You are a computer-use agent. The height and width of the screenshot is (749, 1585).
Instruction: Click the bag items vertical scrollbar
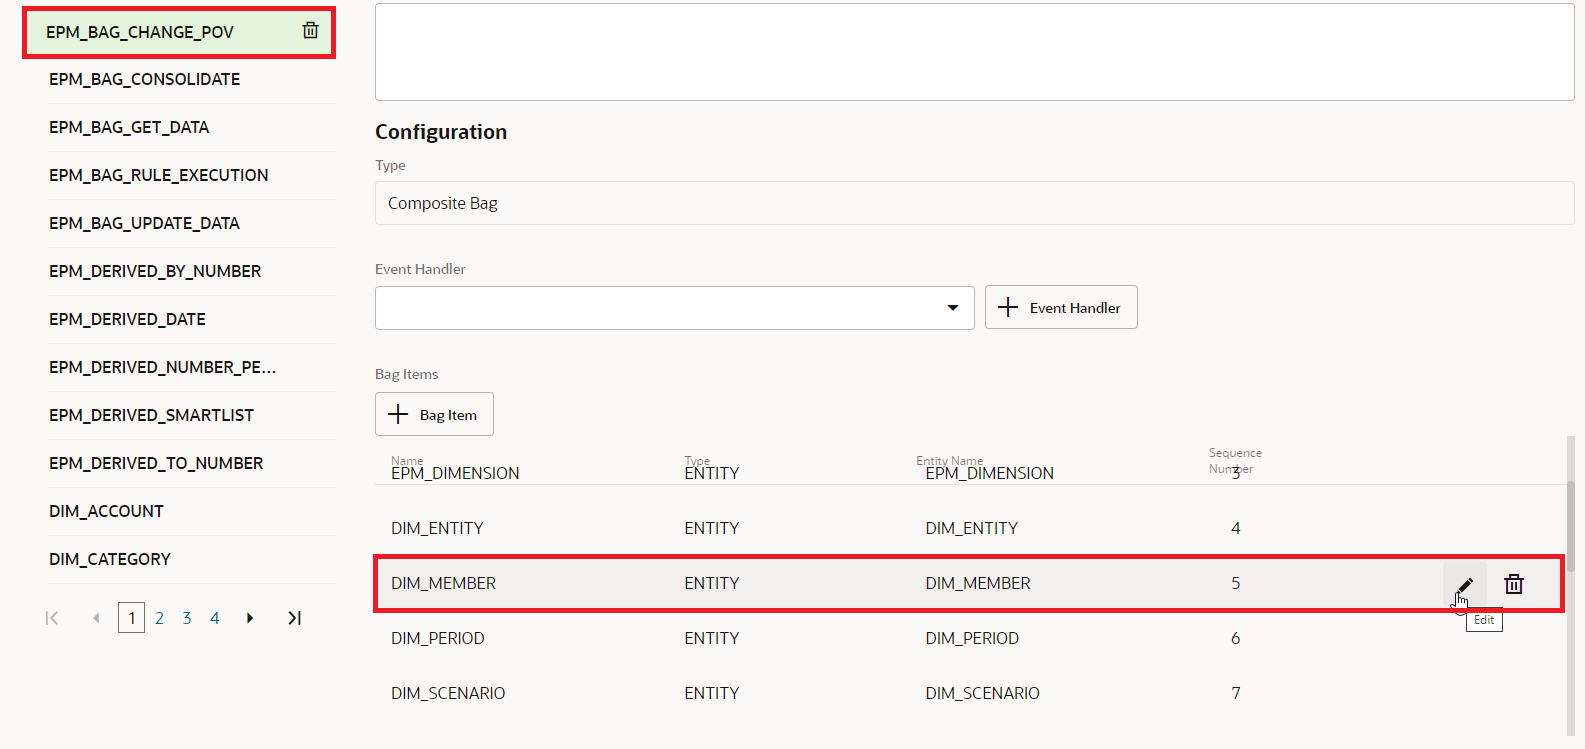point(1570,525)
